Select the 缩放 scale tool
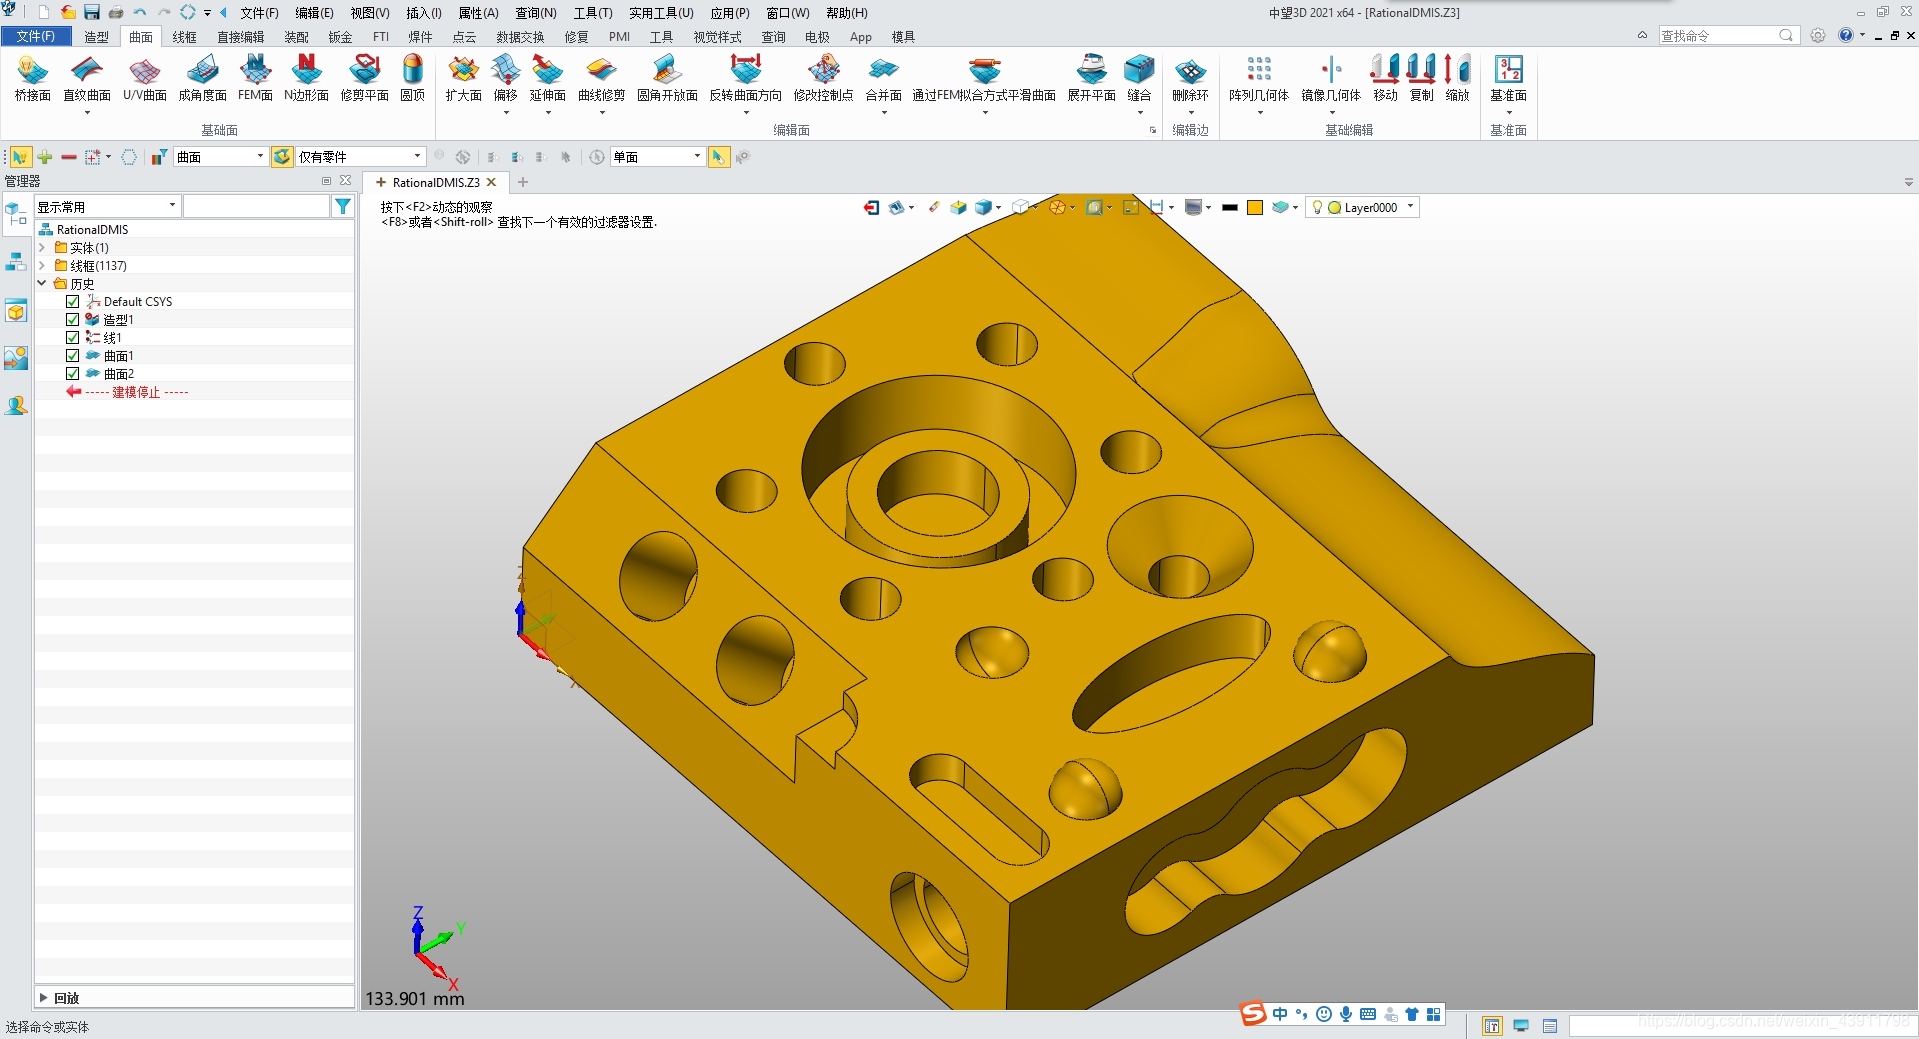The height and width of the screenshot is (1039, 1919). pos(1457,78)
